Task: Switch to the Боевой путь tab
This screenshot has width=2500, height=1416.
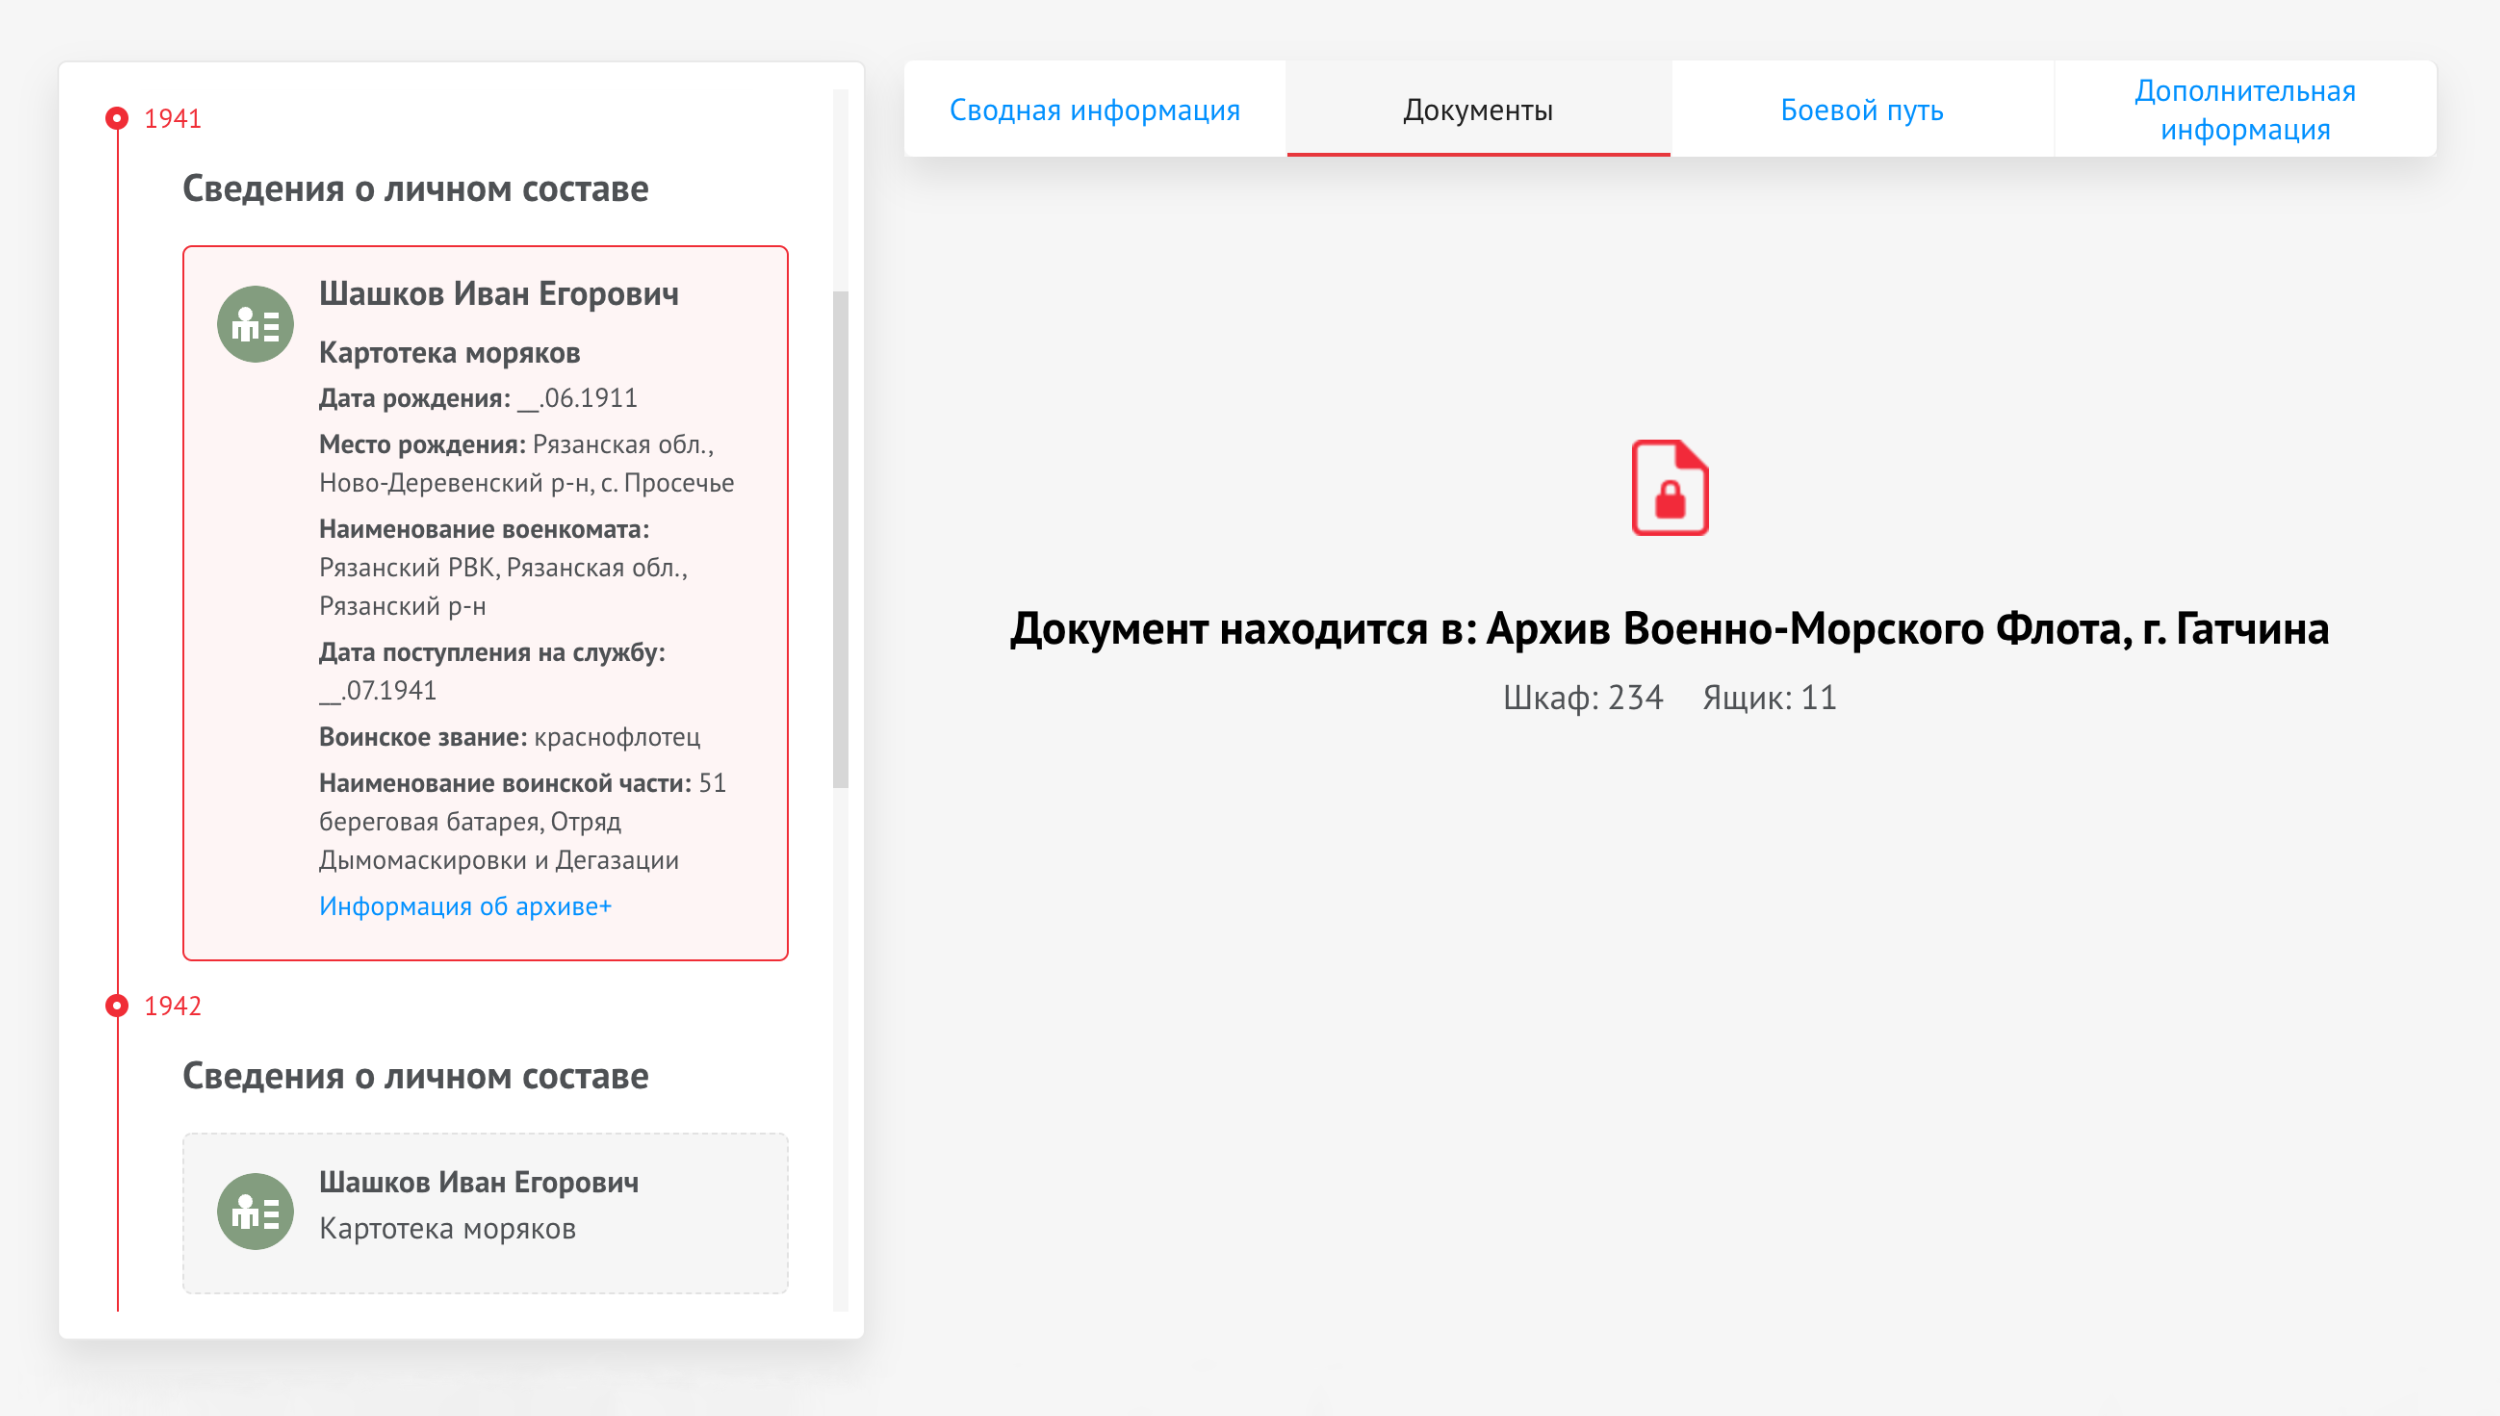Action: 1862,109
